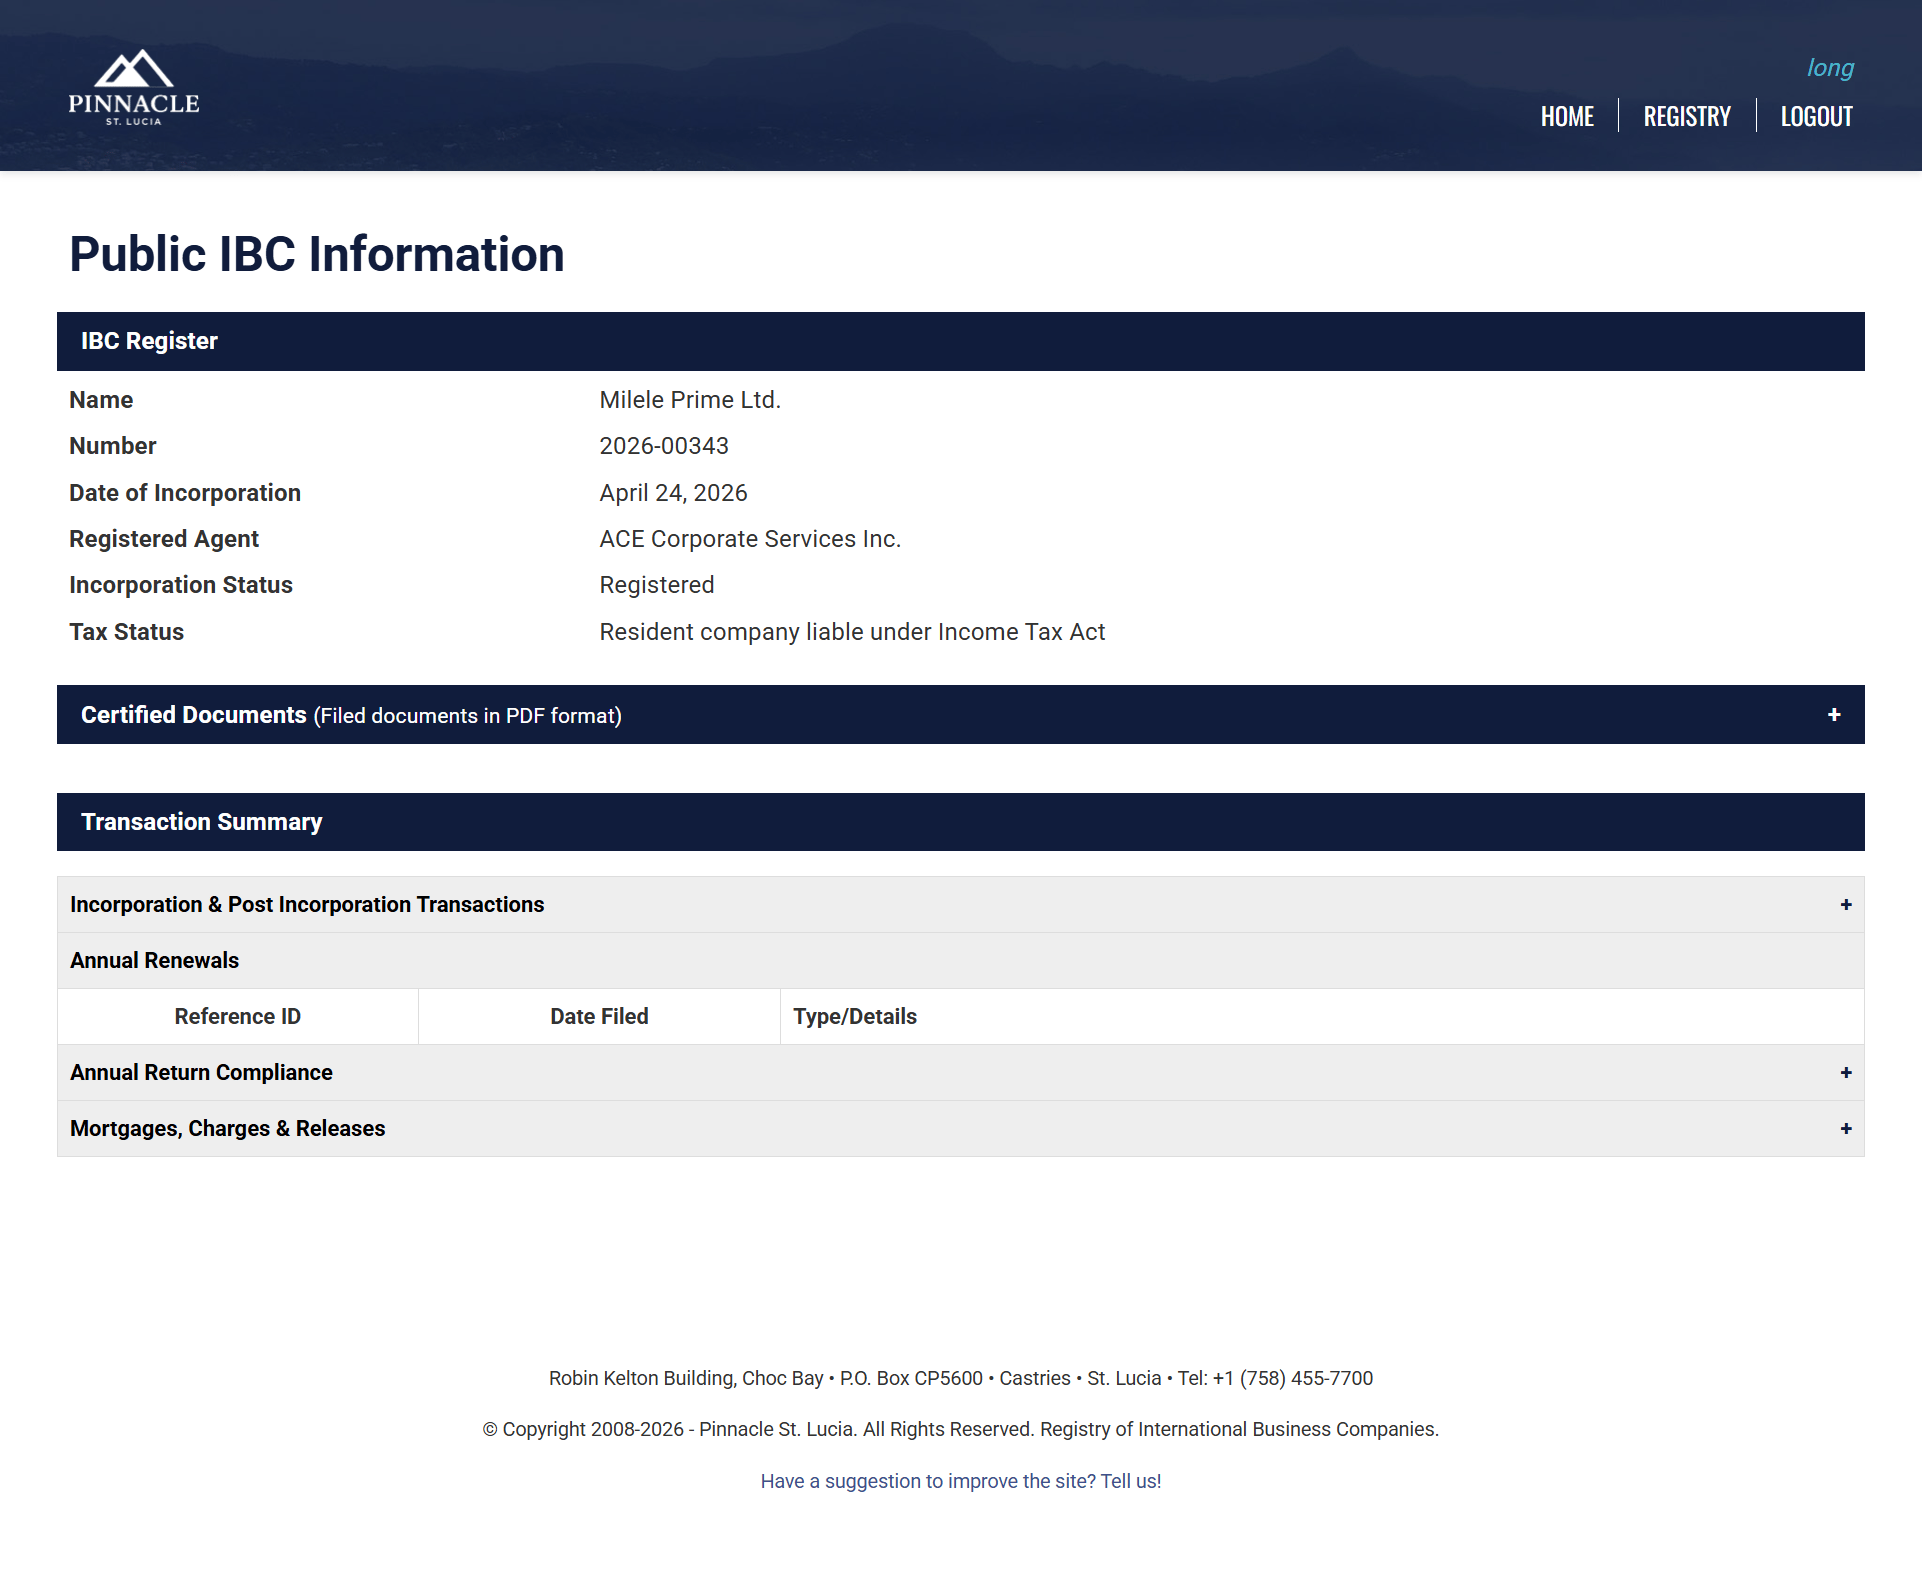1922x1594 pixels.
Task: Click 'ACE Corporate Services Inc.' value
Action: [750, 539]
